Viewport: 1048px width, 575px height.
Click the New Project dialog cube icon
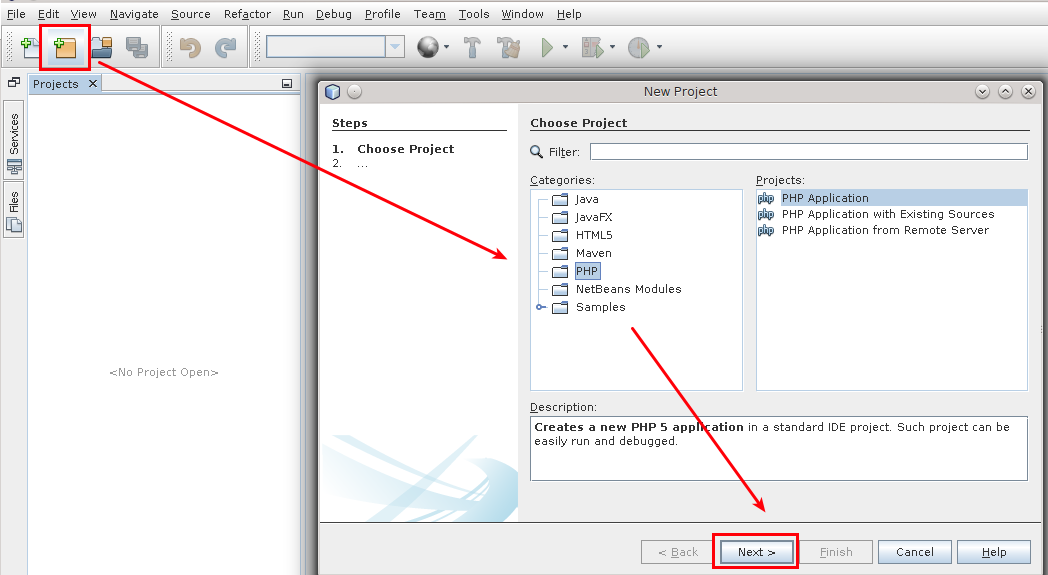(x=333, y=92)
